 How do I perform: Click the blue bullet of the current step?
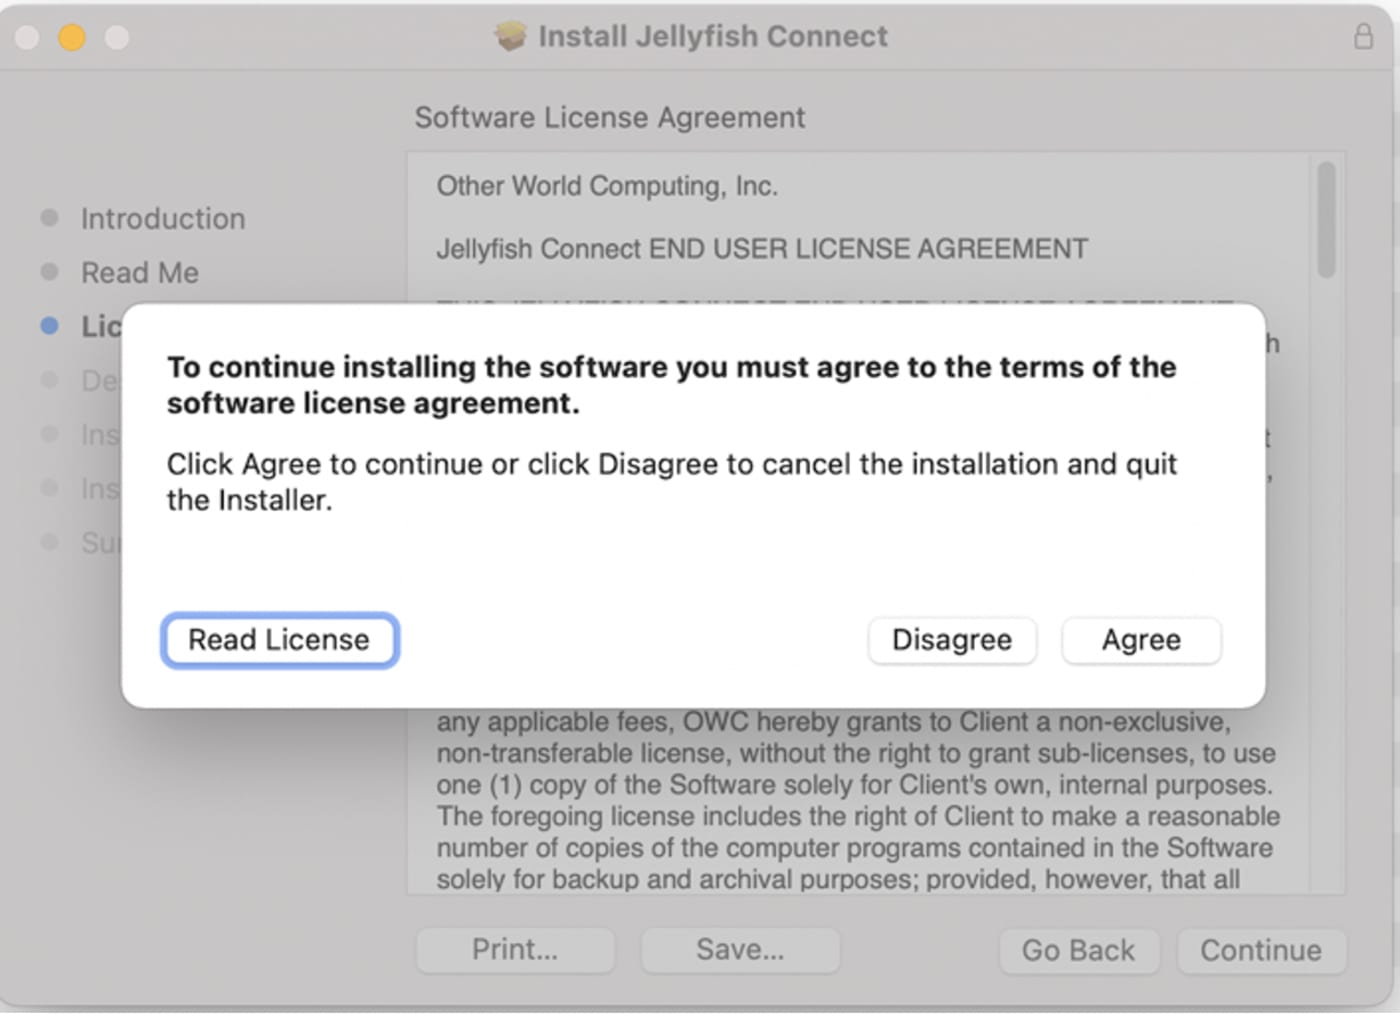(x=49, y=326)
